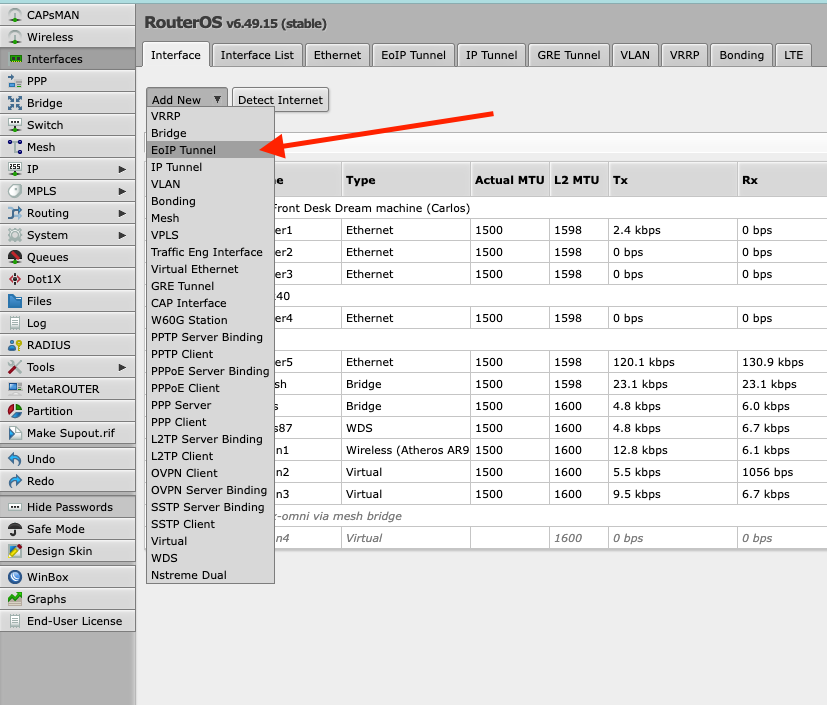
Task: Switch to the IP Tunnel tab
Action: click(x=492, y=55)
